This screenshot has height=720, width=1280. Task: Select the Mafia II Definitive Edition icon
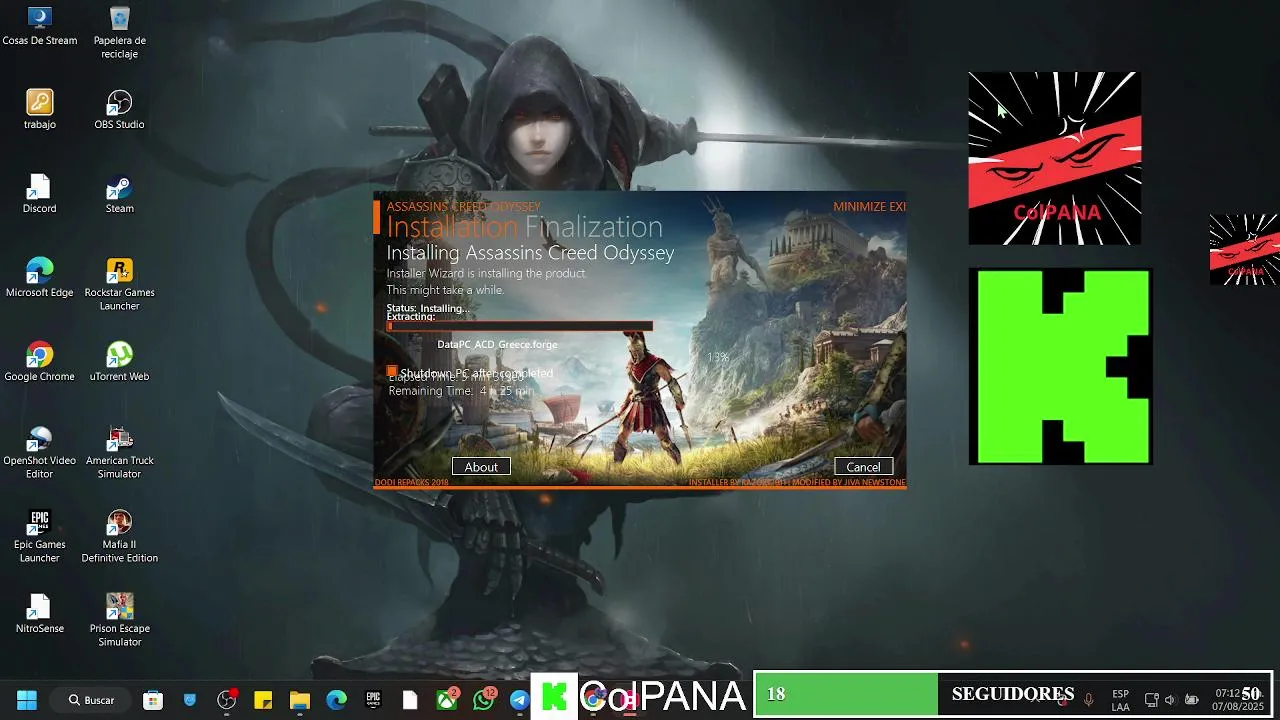tap(119, 537)
